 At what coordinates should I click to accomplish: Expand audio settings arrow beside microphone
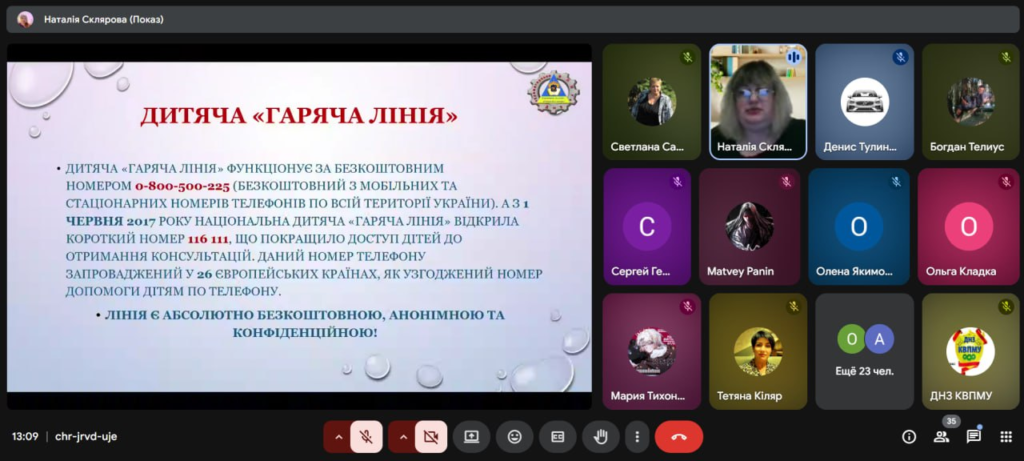pos(338,437)
